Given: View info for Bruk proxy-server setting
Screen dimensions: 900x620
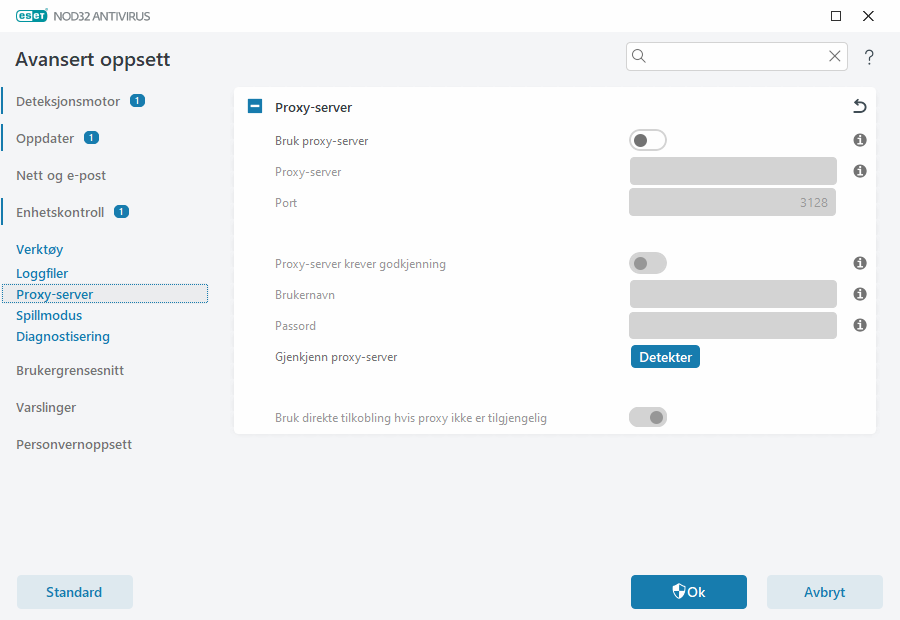Looking at the screenshot, I should (x=859, y=140).
